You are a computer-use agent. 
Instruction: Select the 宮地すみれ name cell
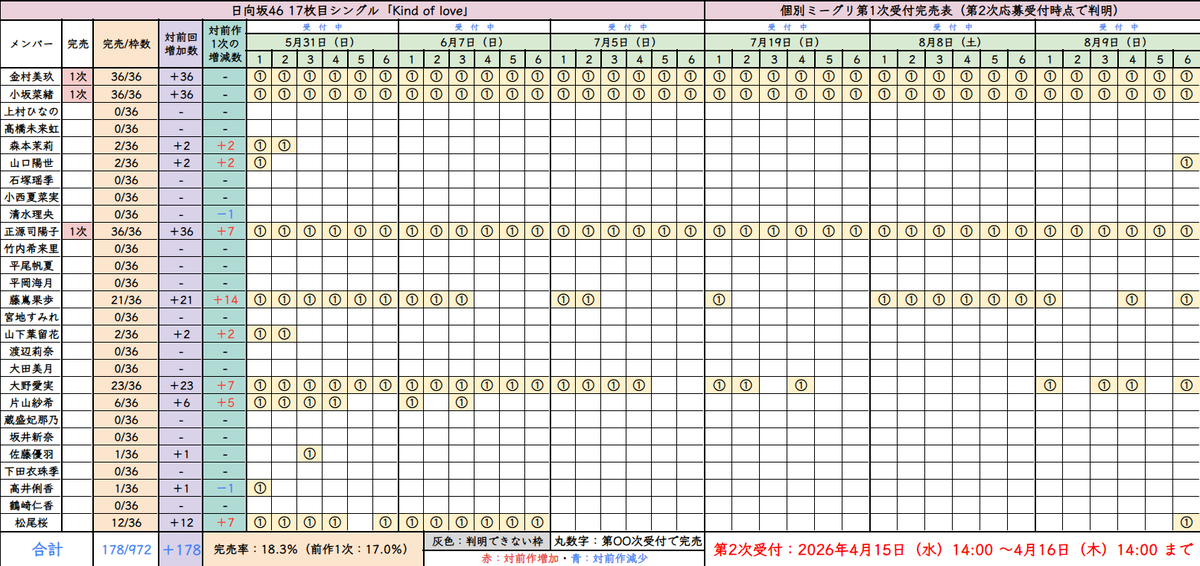tap(31, 316)
